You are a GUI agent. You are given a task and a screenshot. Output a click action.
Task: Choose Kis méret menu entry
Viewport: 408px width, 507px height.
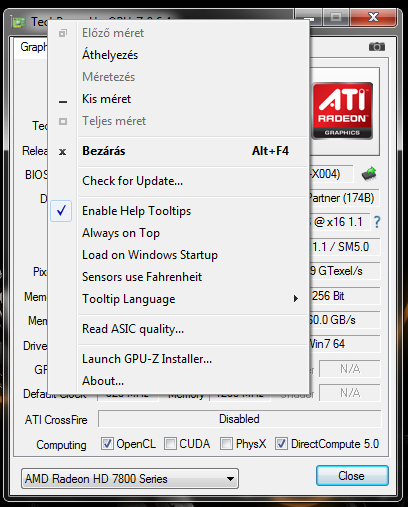178,99
